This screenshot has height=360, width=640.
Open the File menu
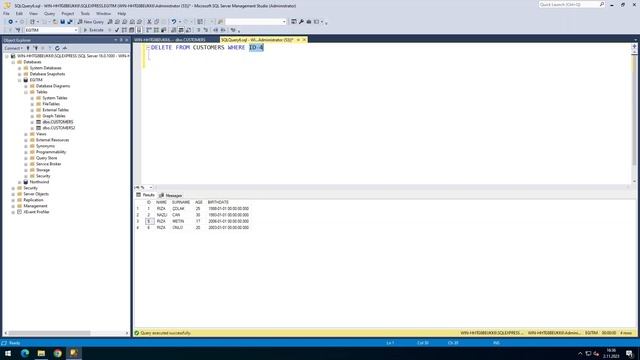point(6,13)
